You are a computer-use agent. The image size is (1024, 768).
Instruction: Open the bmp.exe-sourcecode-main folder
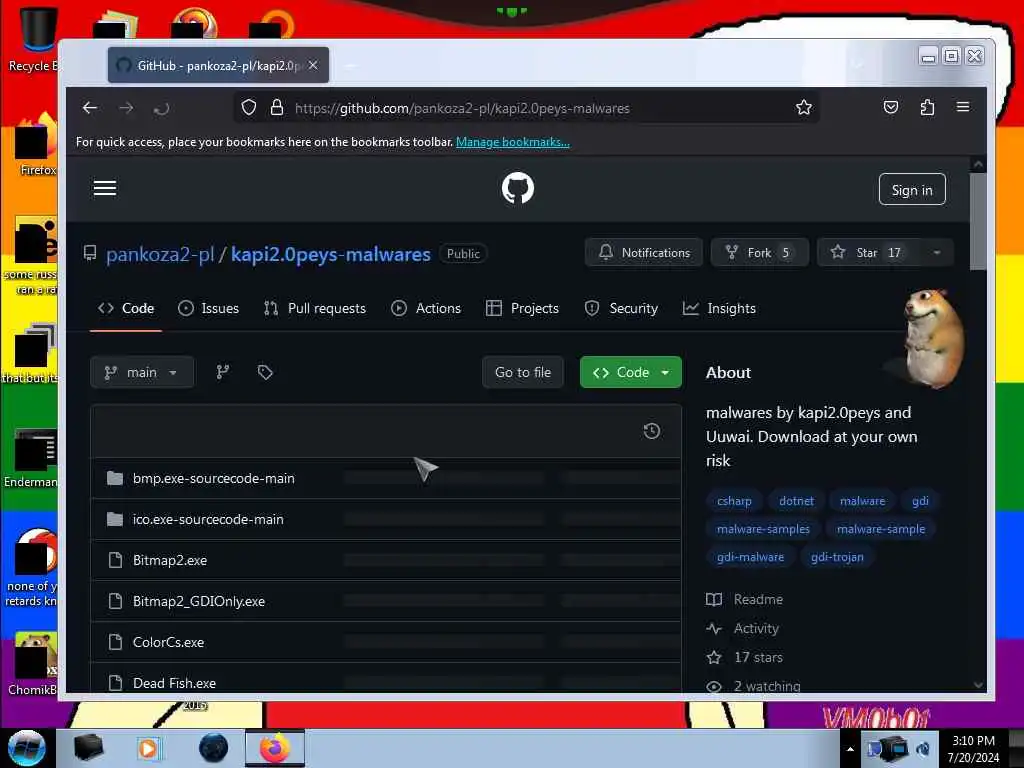pos(214,479)
